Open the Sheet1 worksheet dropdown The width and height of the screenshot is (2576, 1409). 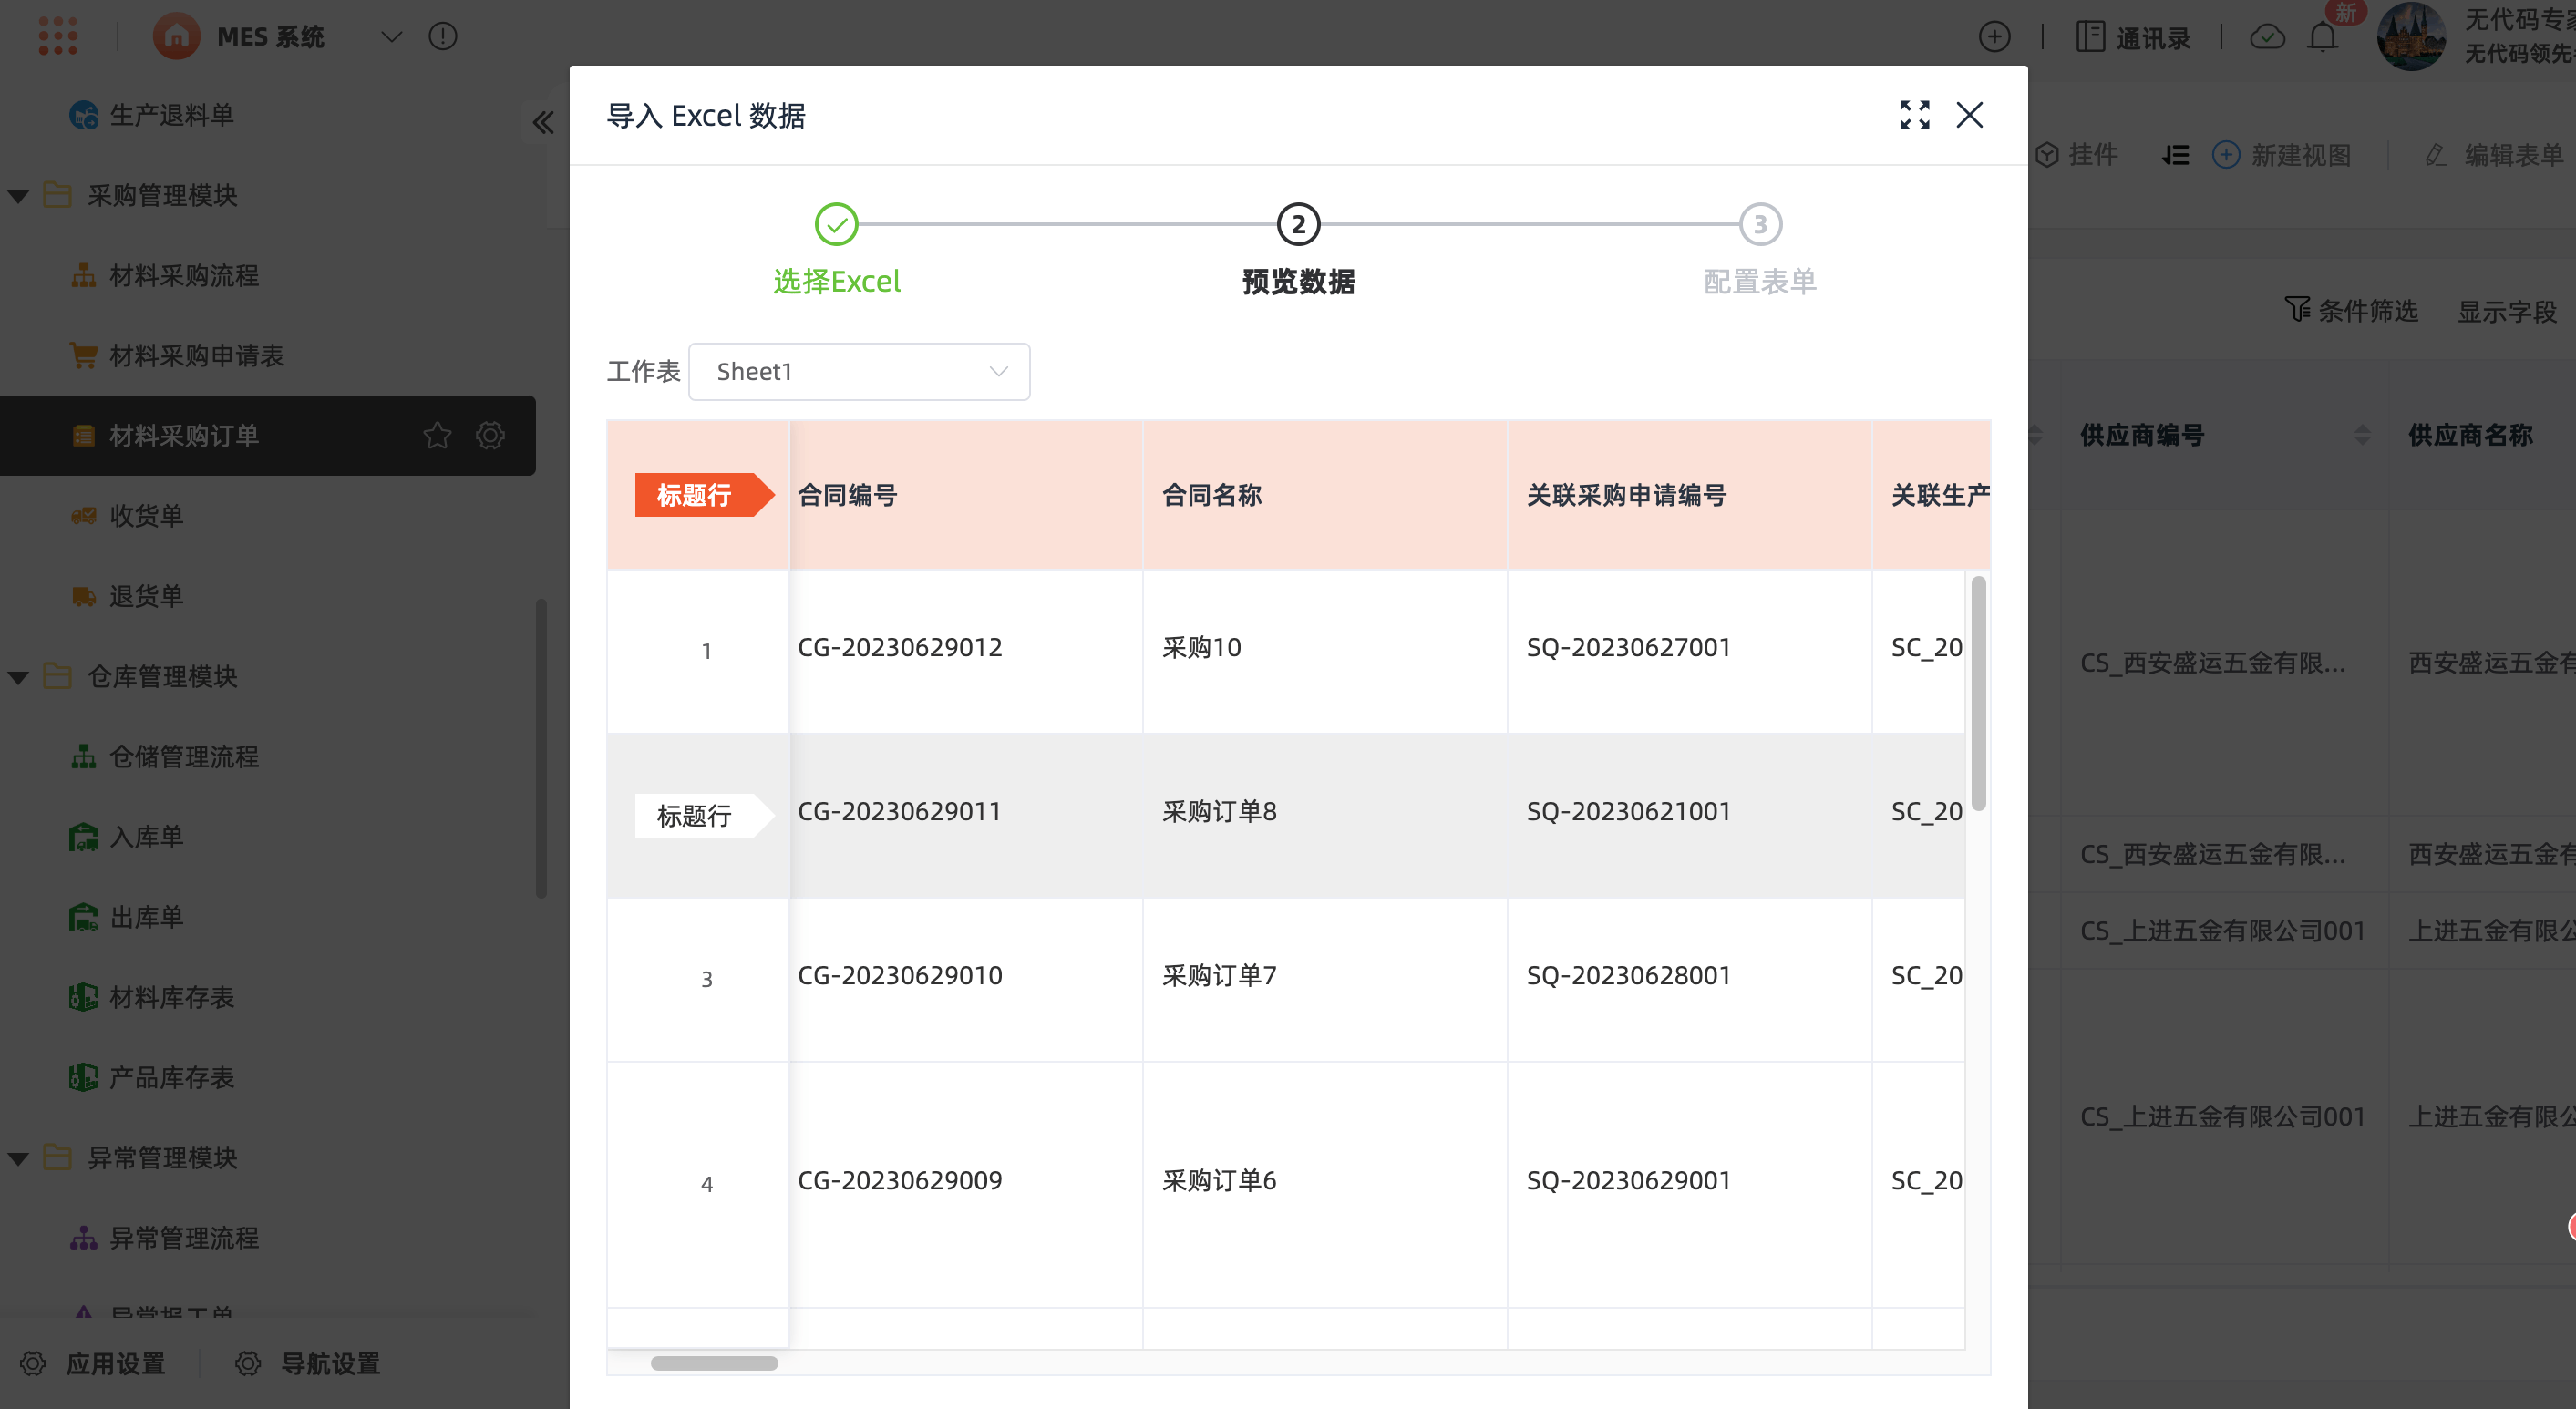(859, 372)
